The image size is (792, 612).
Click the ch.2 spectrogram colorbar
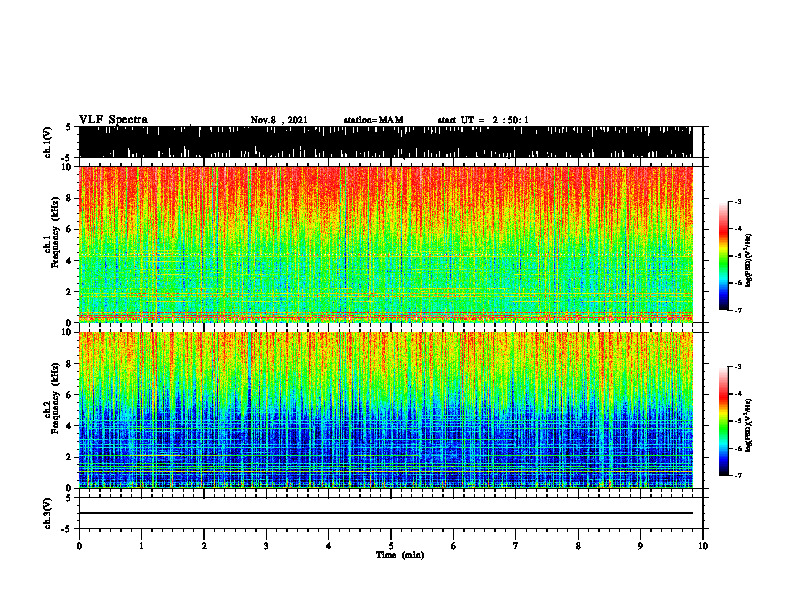(x=723, y=421)
